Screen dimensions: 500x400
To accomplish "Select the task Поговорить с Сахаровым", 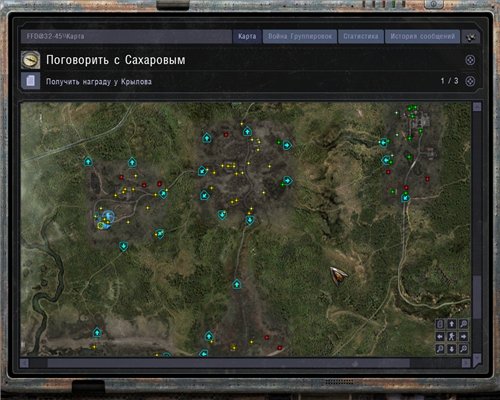I will point(115,60).
